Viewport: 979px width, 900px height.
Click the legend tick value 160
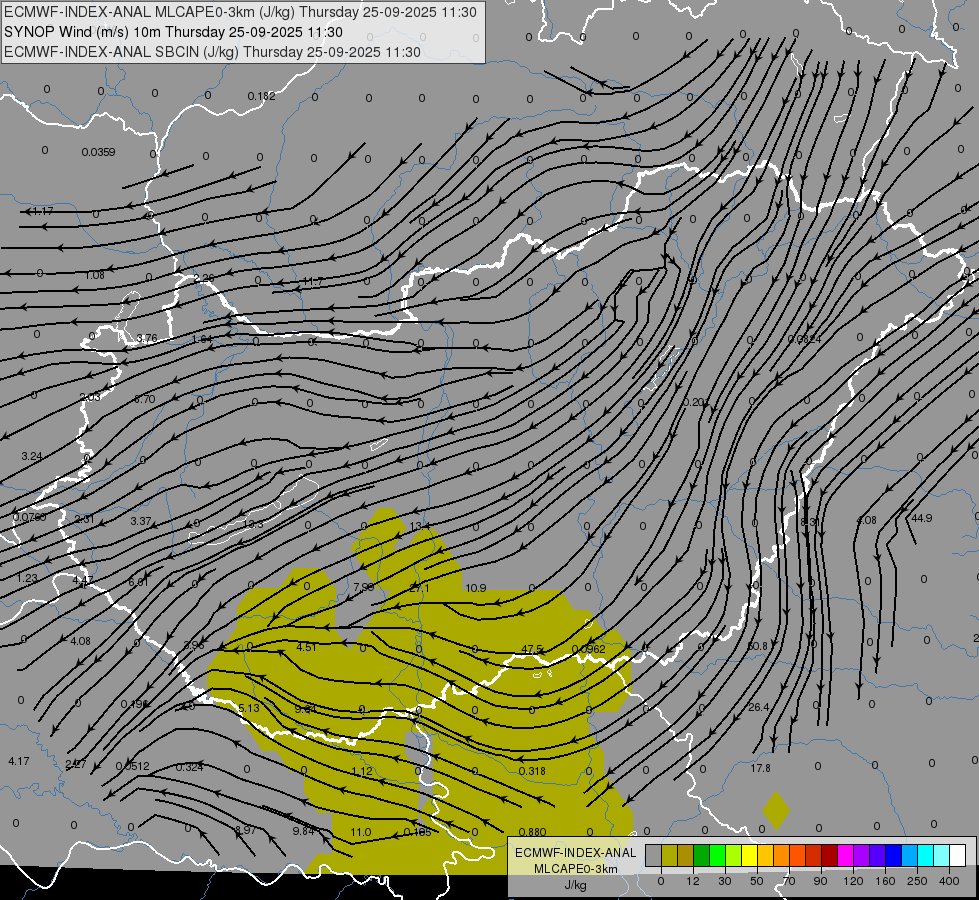pyautogui.click(x=885, y=881)
